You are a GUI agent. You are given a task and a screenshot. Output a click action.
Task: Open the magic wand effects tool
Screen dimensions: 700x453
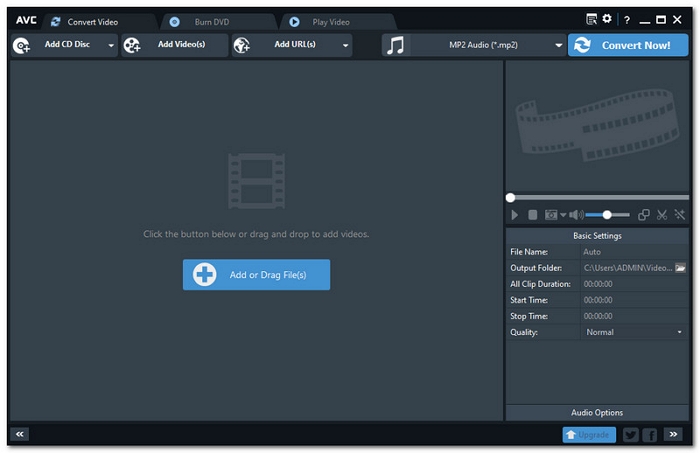pyautogui.click(x=680, y=215)
